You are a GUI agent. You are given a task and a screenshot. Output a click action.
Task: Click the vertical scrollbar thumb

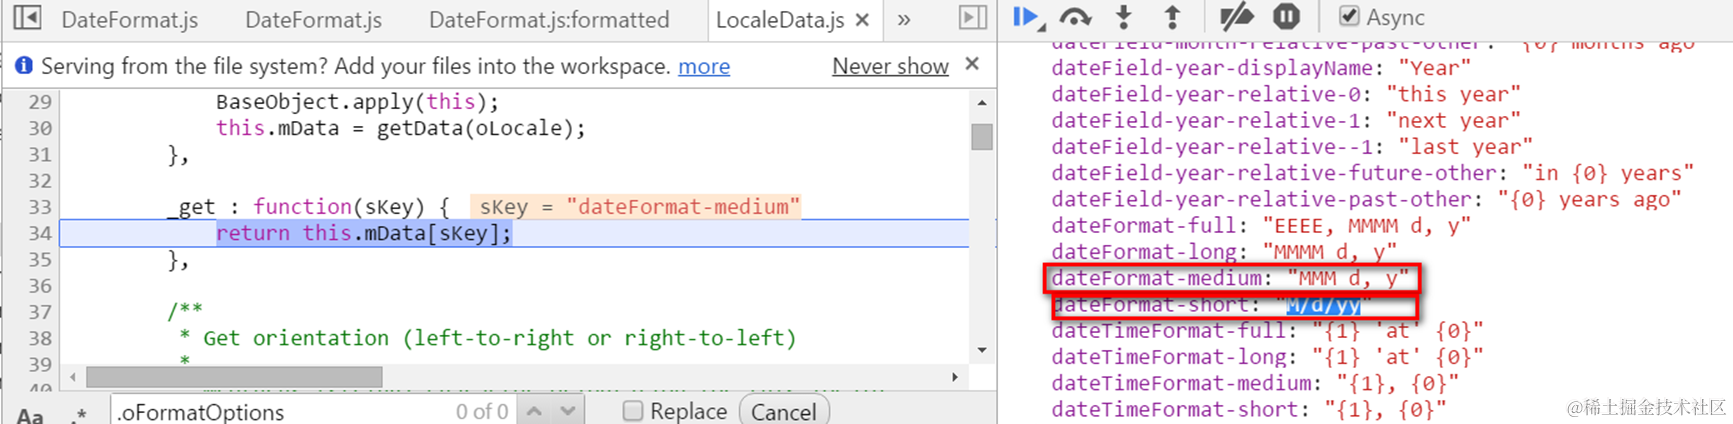[982, 136]
